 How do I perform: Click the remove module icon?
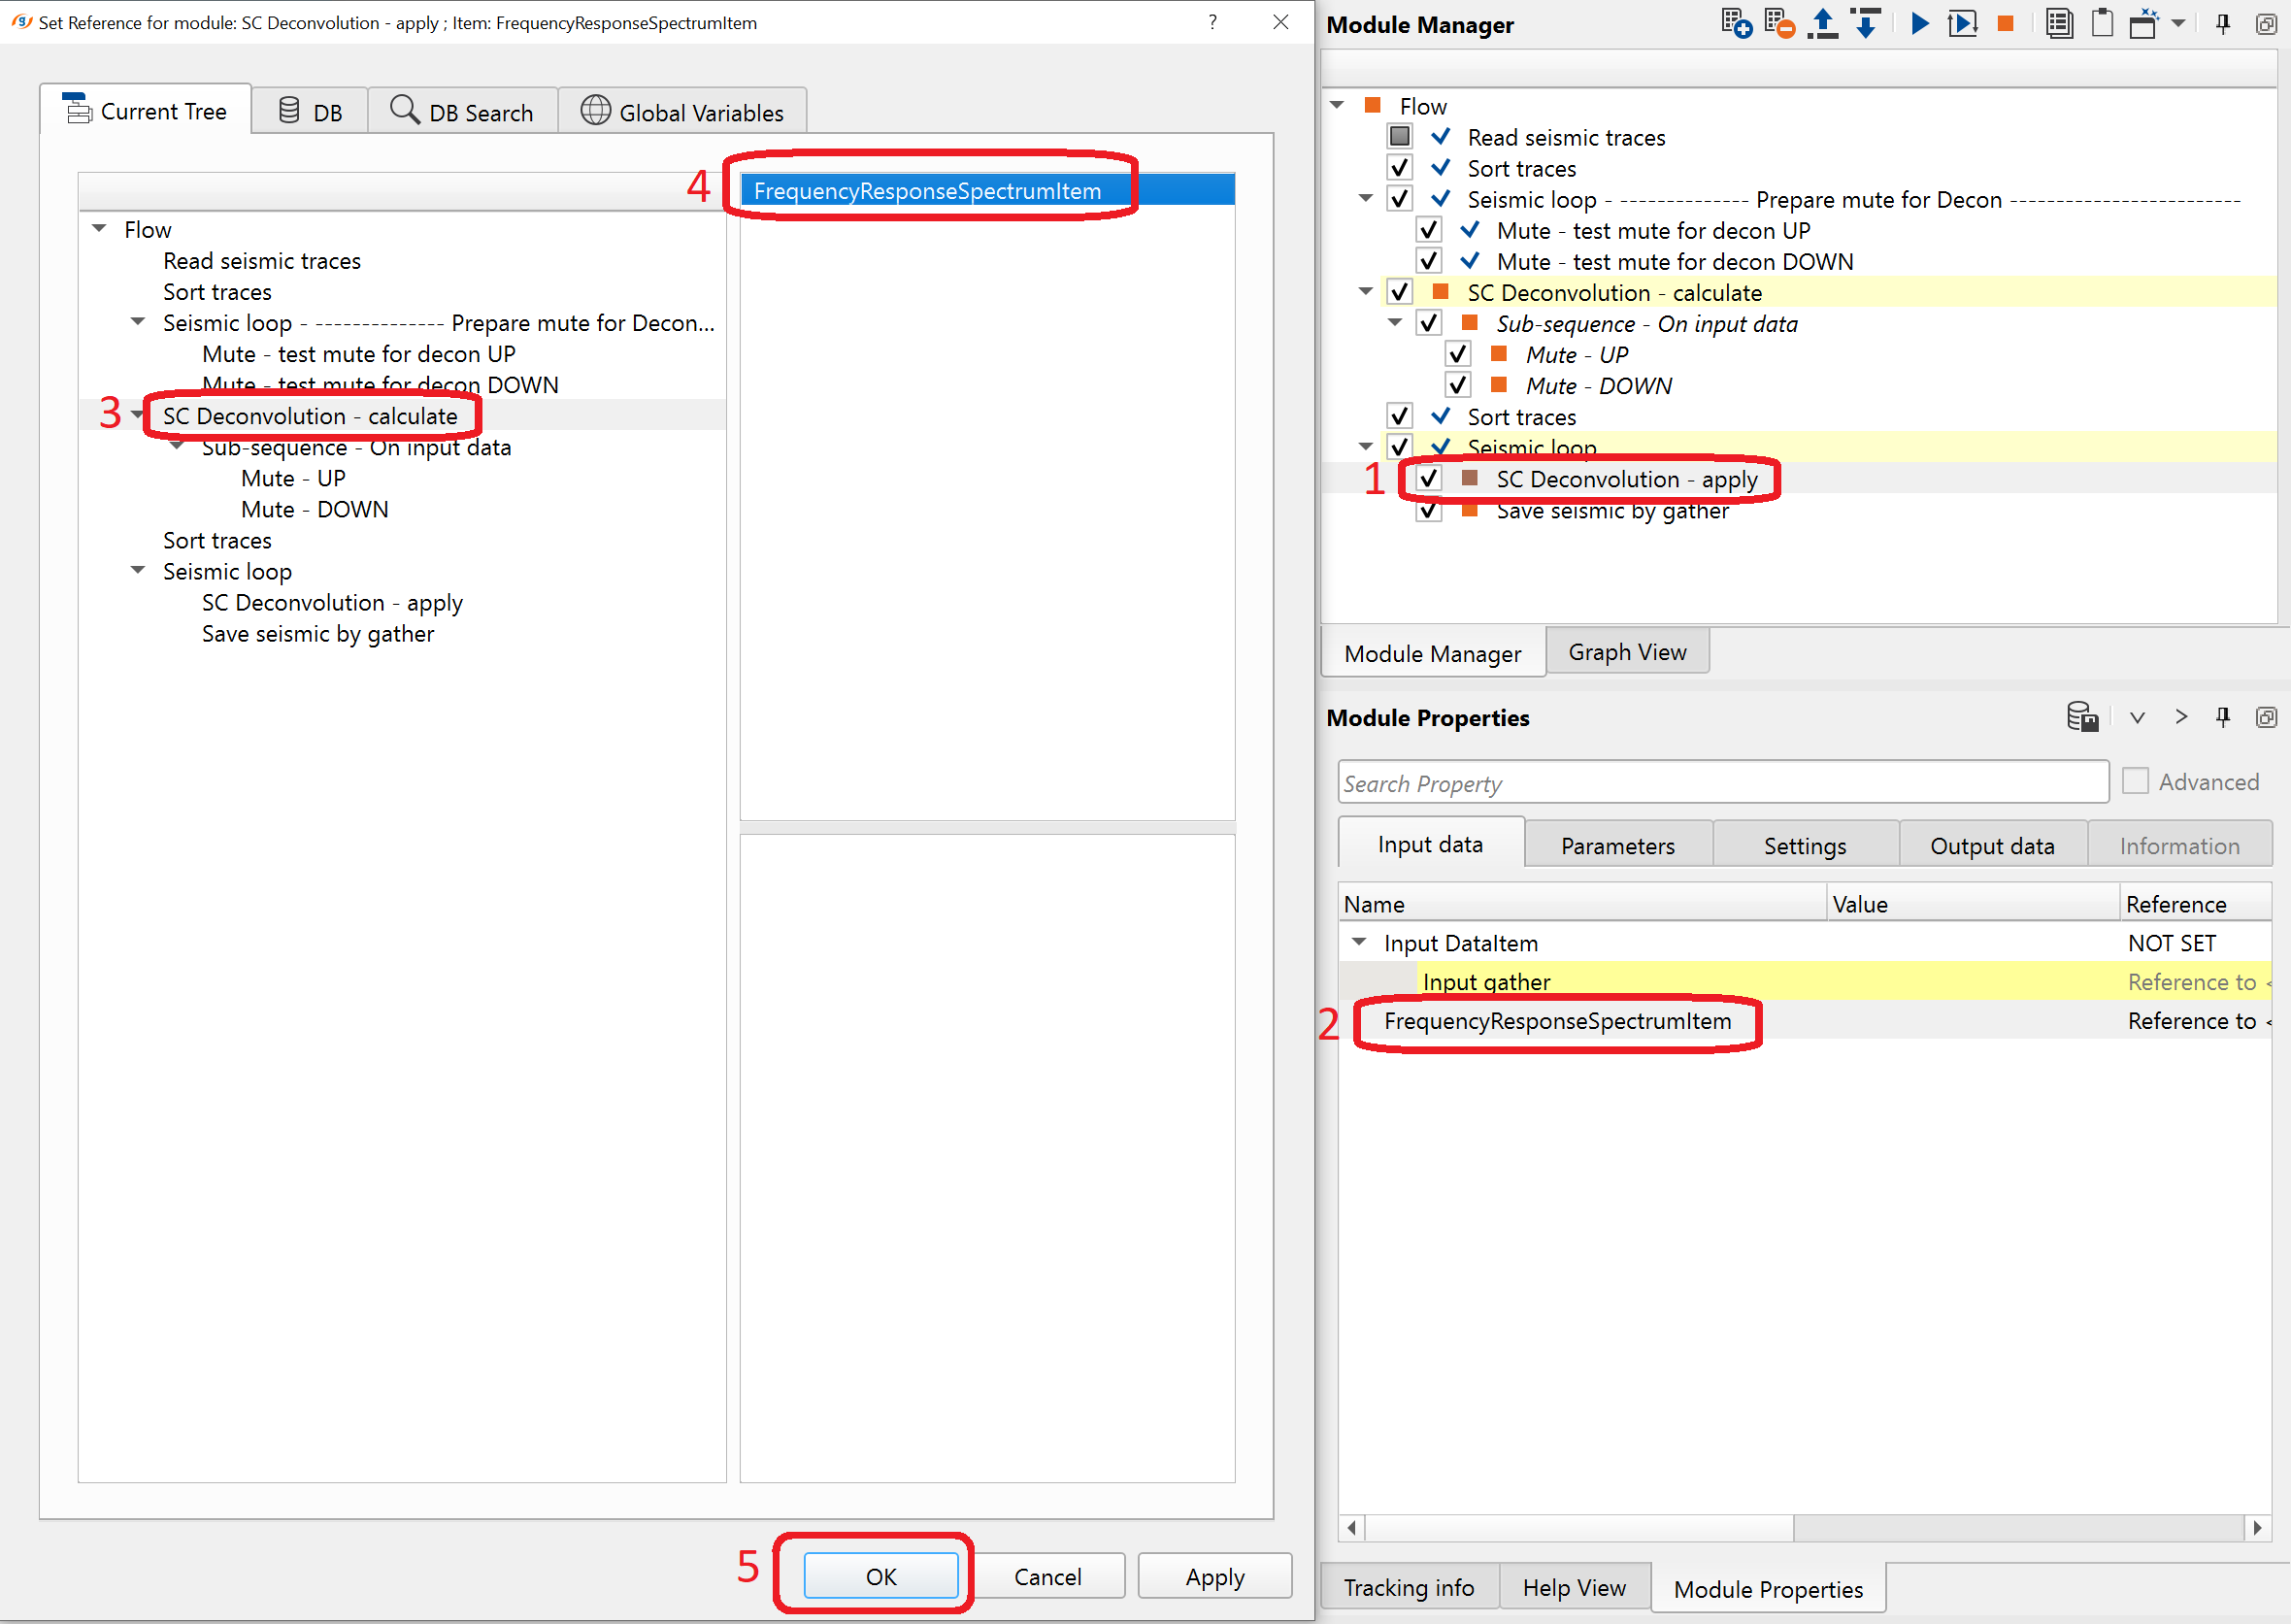tap(1779, 23)
